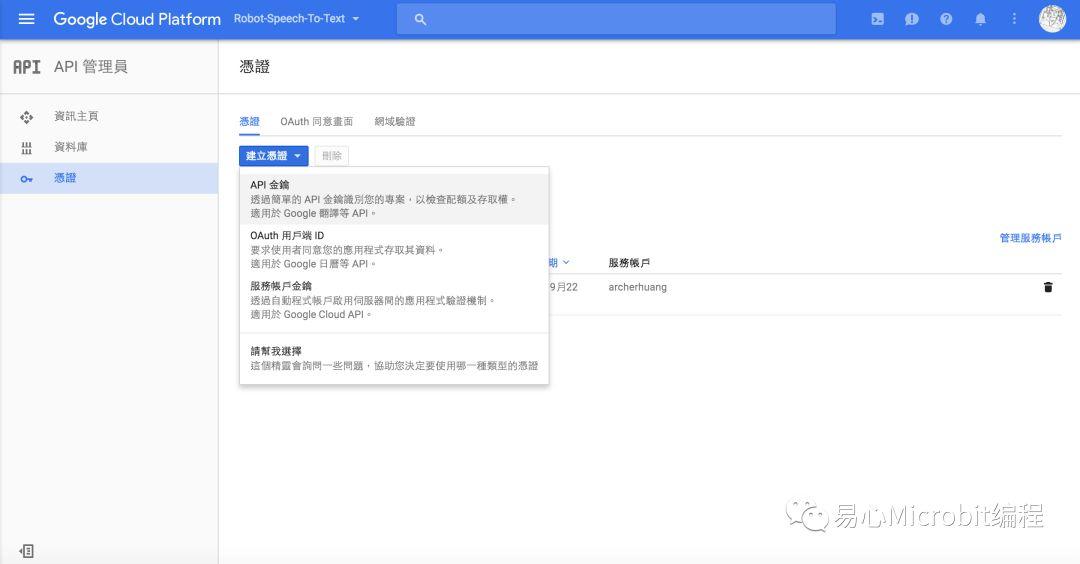Click the API manager logo icon

point(27,67)
